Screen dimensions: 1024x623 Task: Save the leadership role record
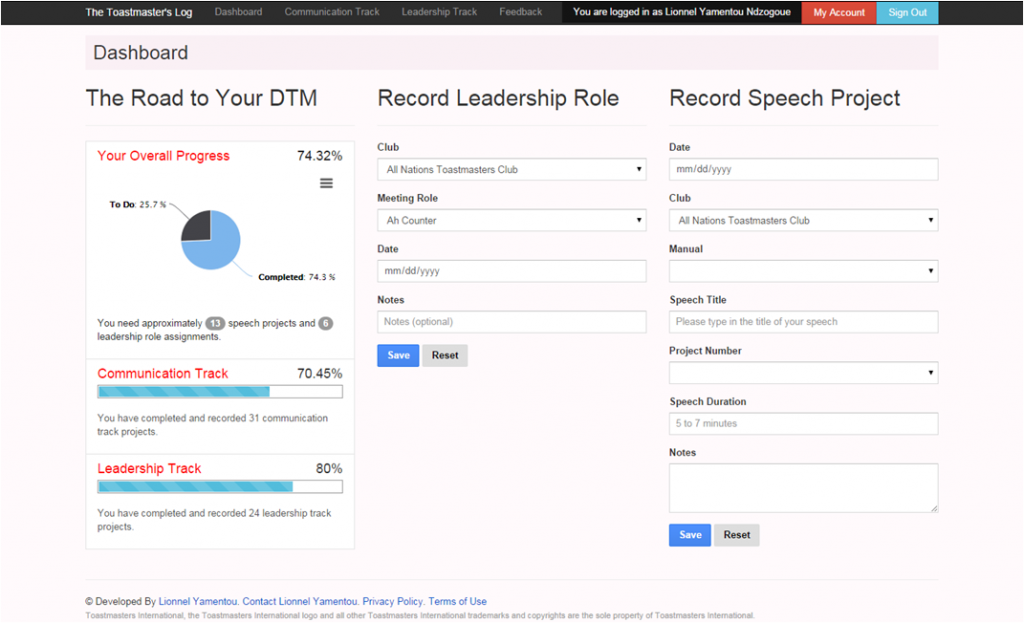click(x=398, y=355)
